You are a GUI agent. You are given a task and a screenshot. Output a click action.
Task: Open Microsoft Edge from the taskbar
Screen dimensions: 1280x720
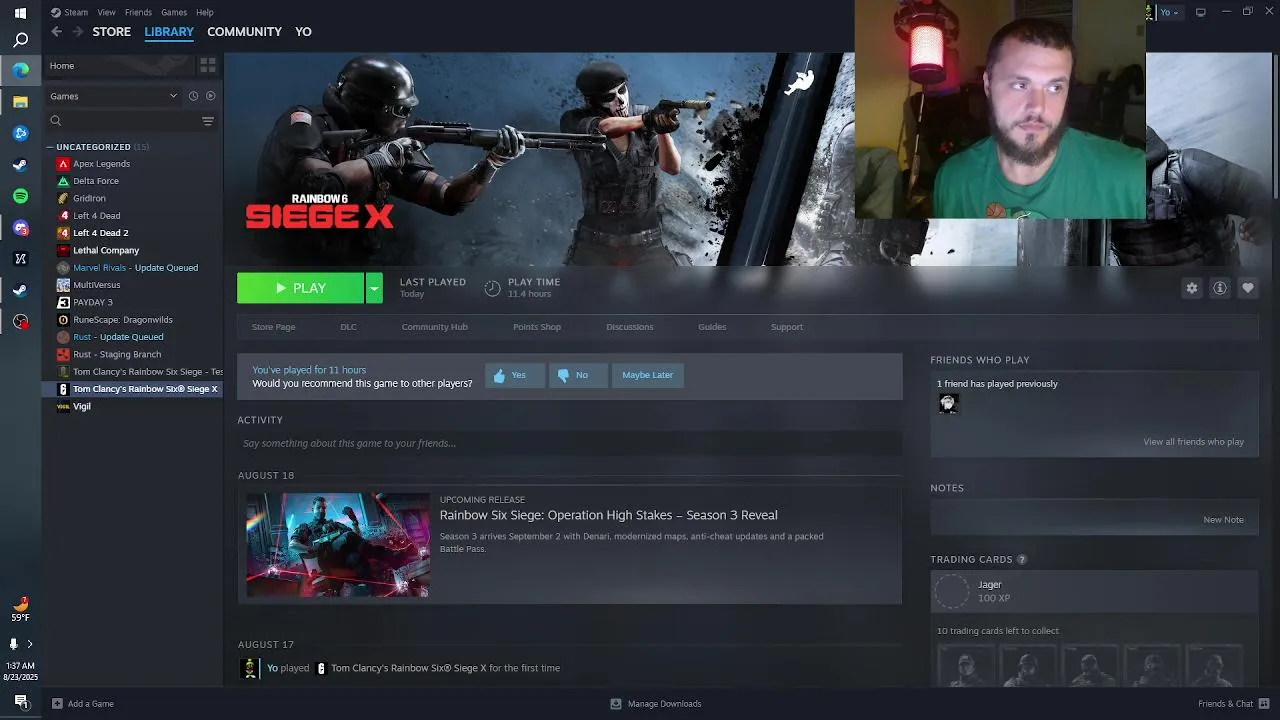point(20,70)
